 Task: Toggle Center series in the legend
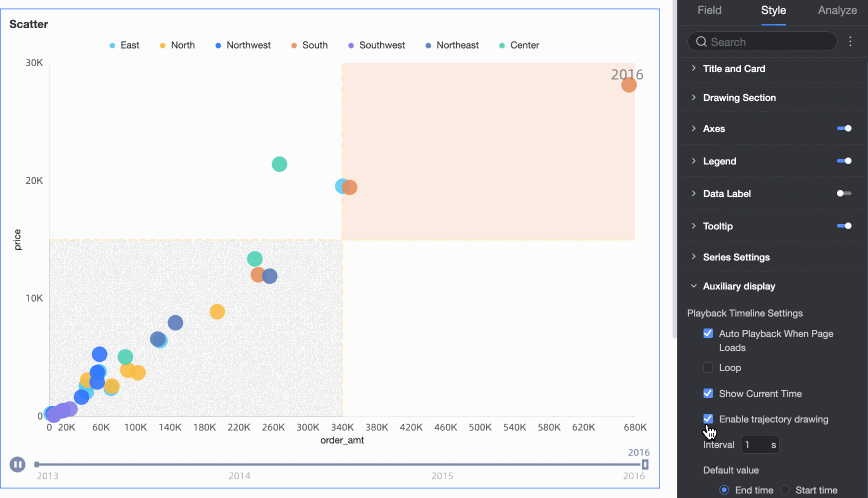(x=519, y=45)
